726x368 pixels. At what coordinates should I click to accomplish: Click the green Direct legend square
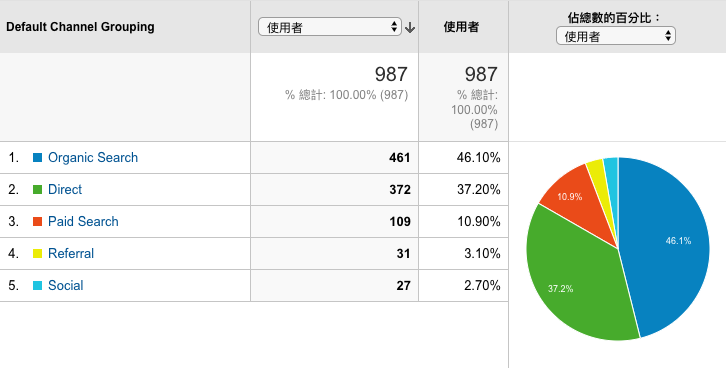coord(38,189)
